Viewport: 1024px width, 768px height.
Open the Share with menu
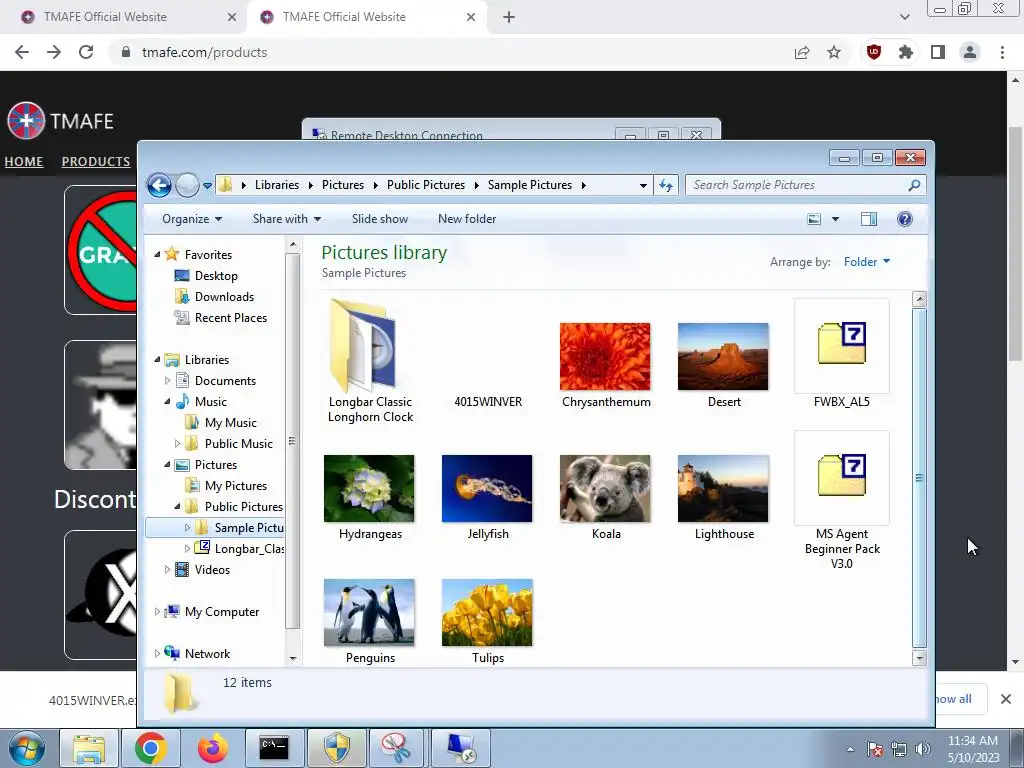[x=287, y=219]
